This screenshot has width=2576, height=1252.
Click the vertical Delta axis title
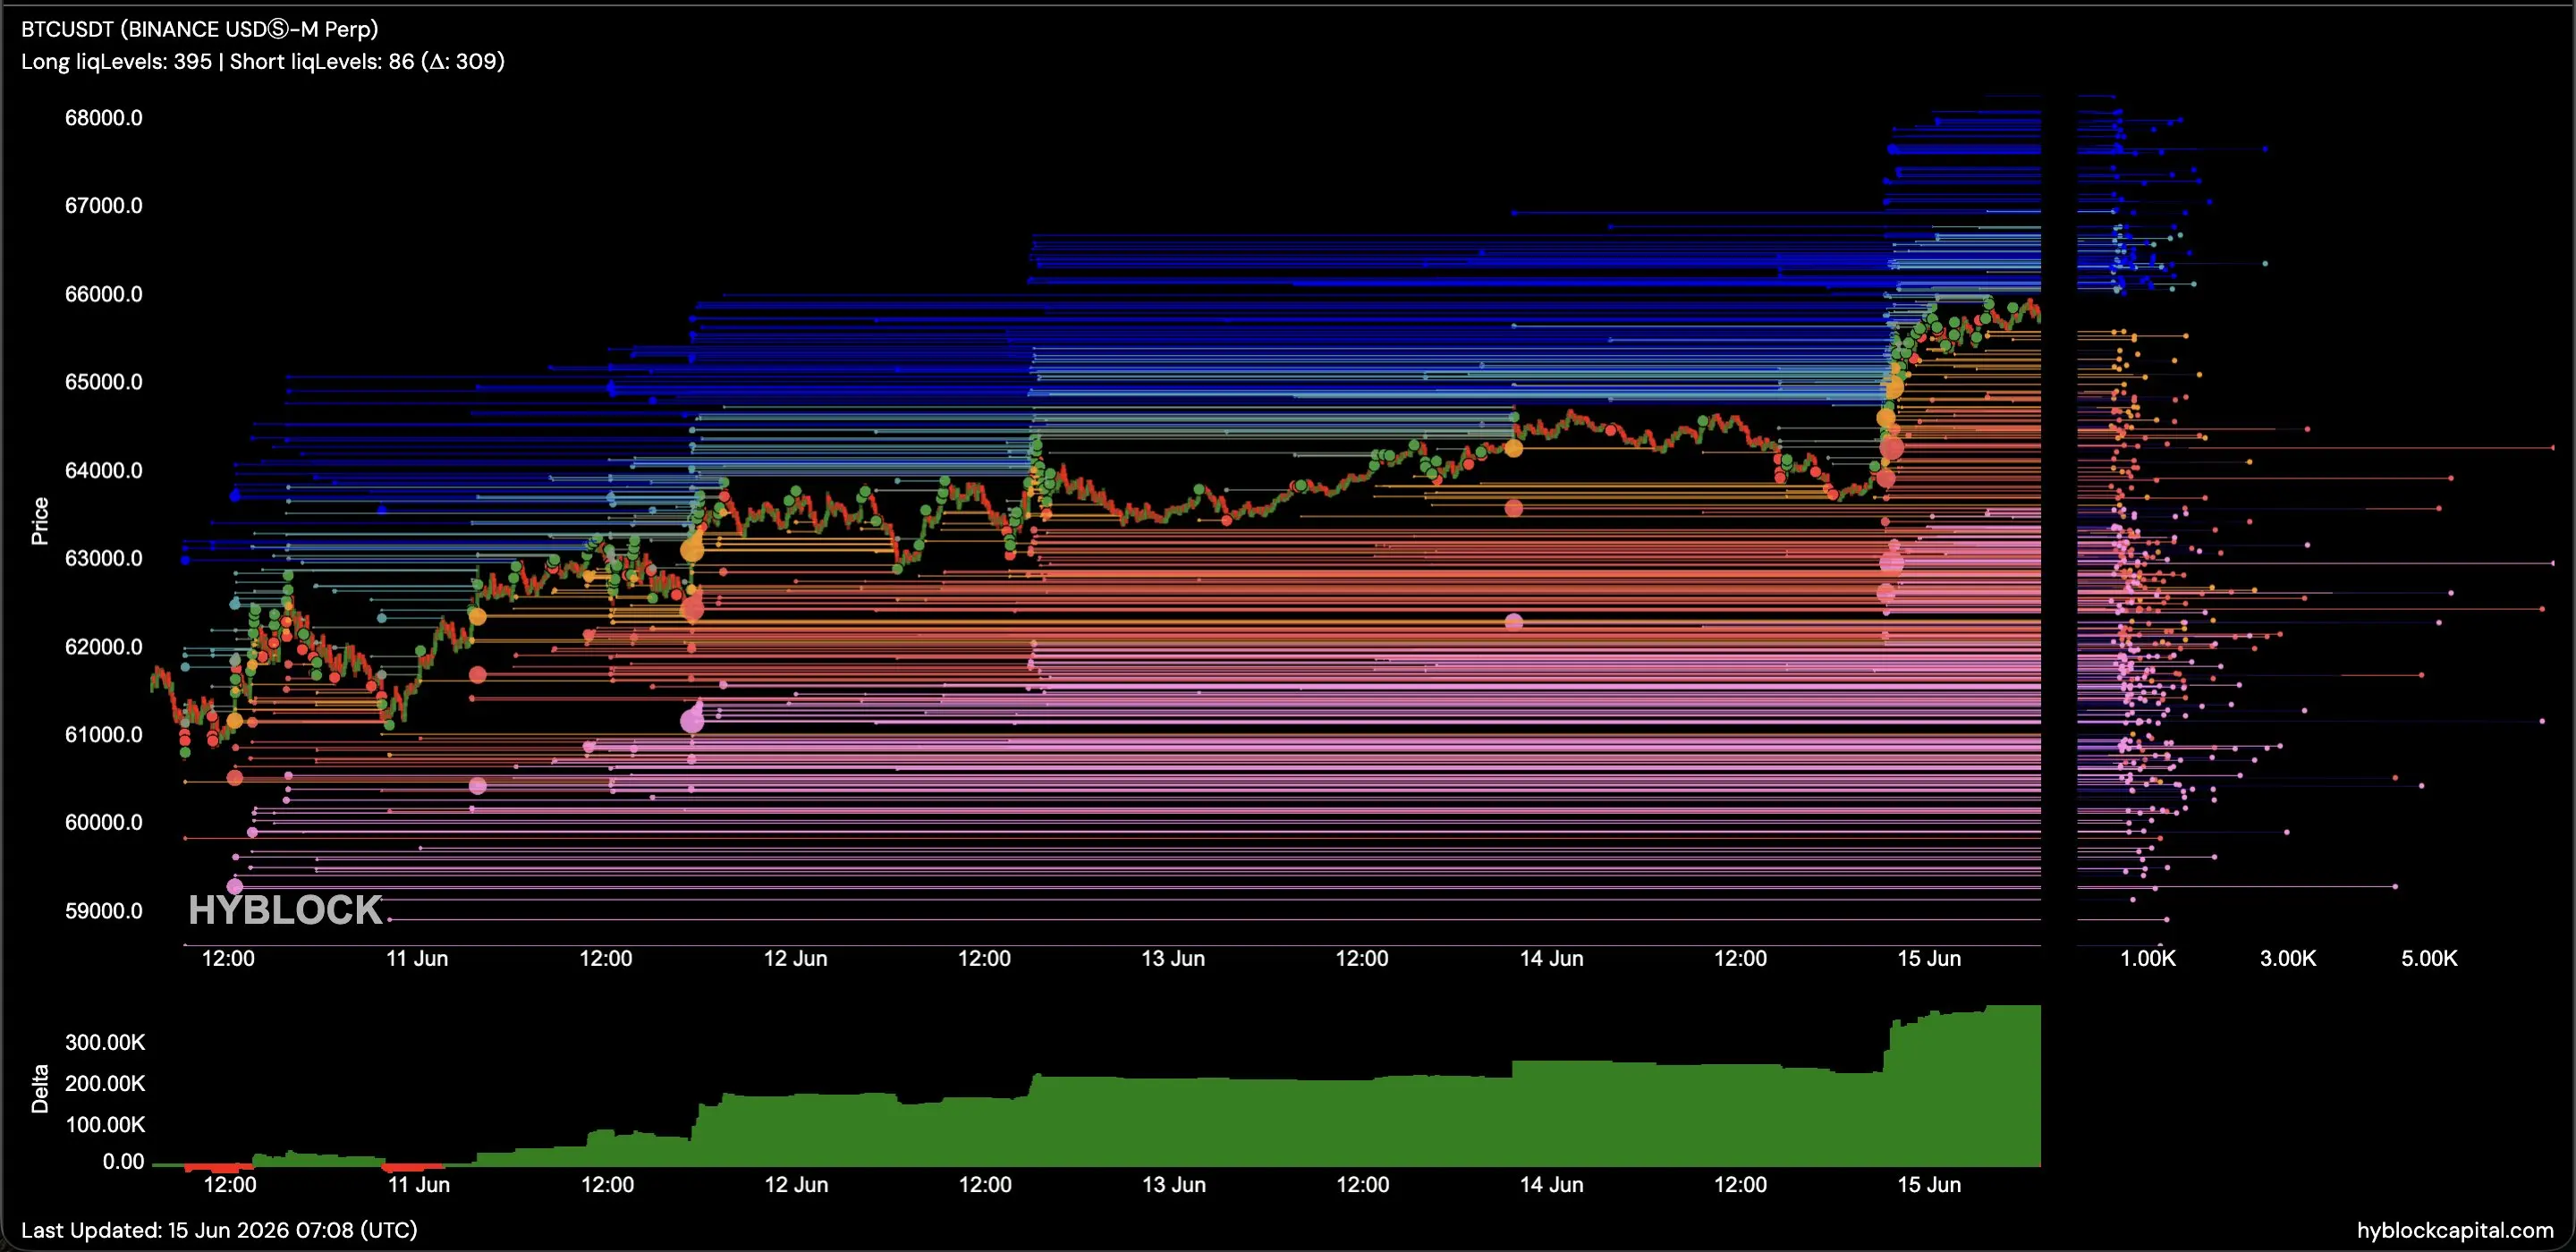tap(40, 1089)
